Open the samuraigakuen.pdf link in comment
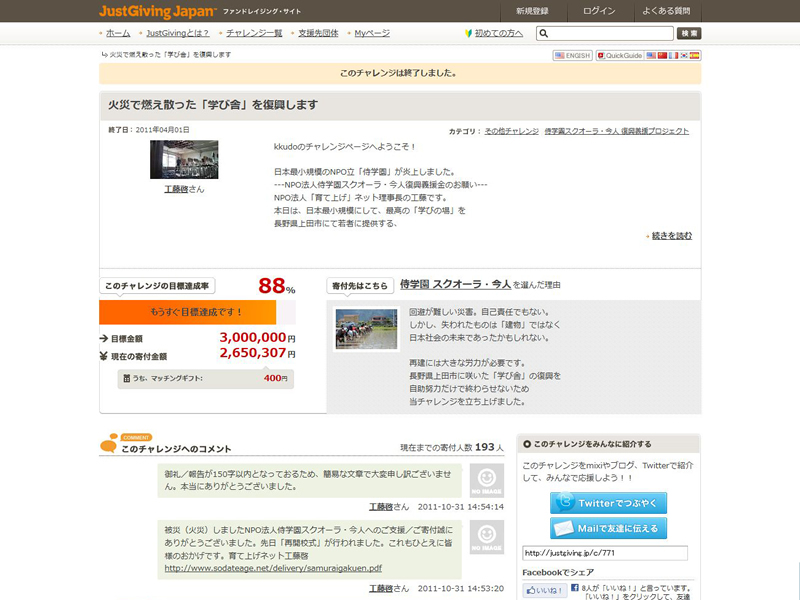Image resolution: width=800 pixels, height=600 pixels. click(272, 568)
